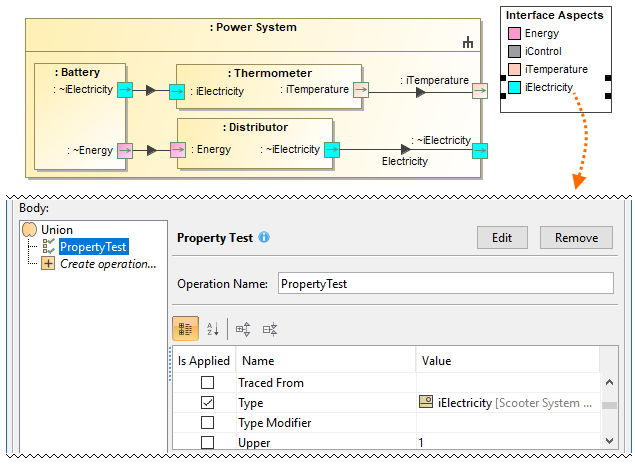
Task: Click the collapse all toolbar icon
Action: pos(269,328)
